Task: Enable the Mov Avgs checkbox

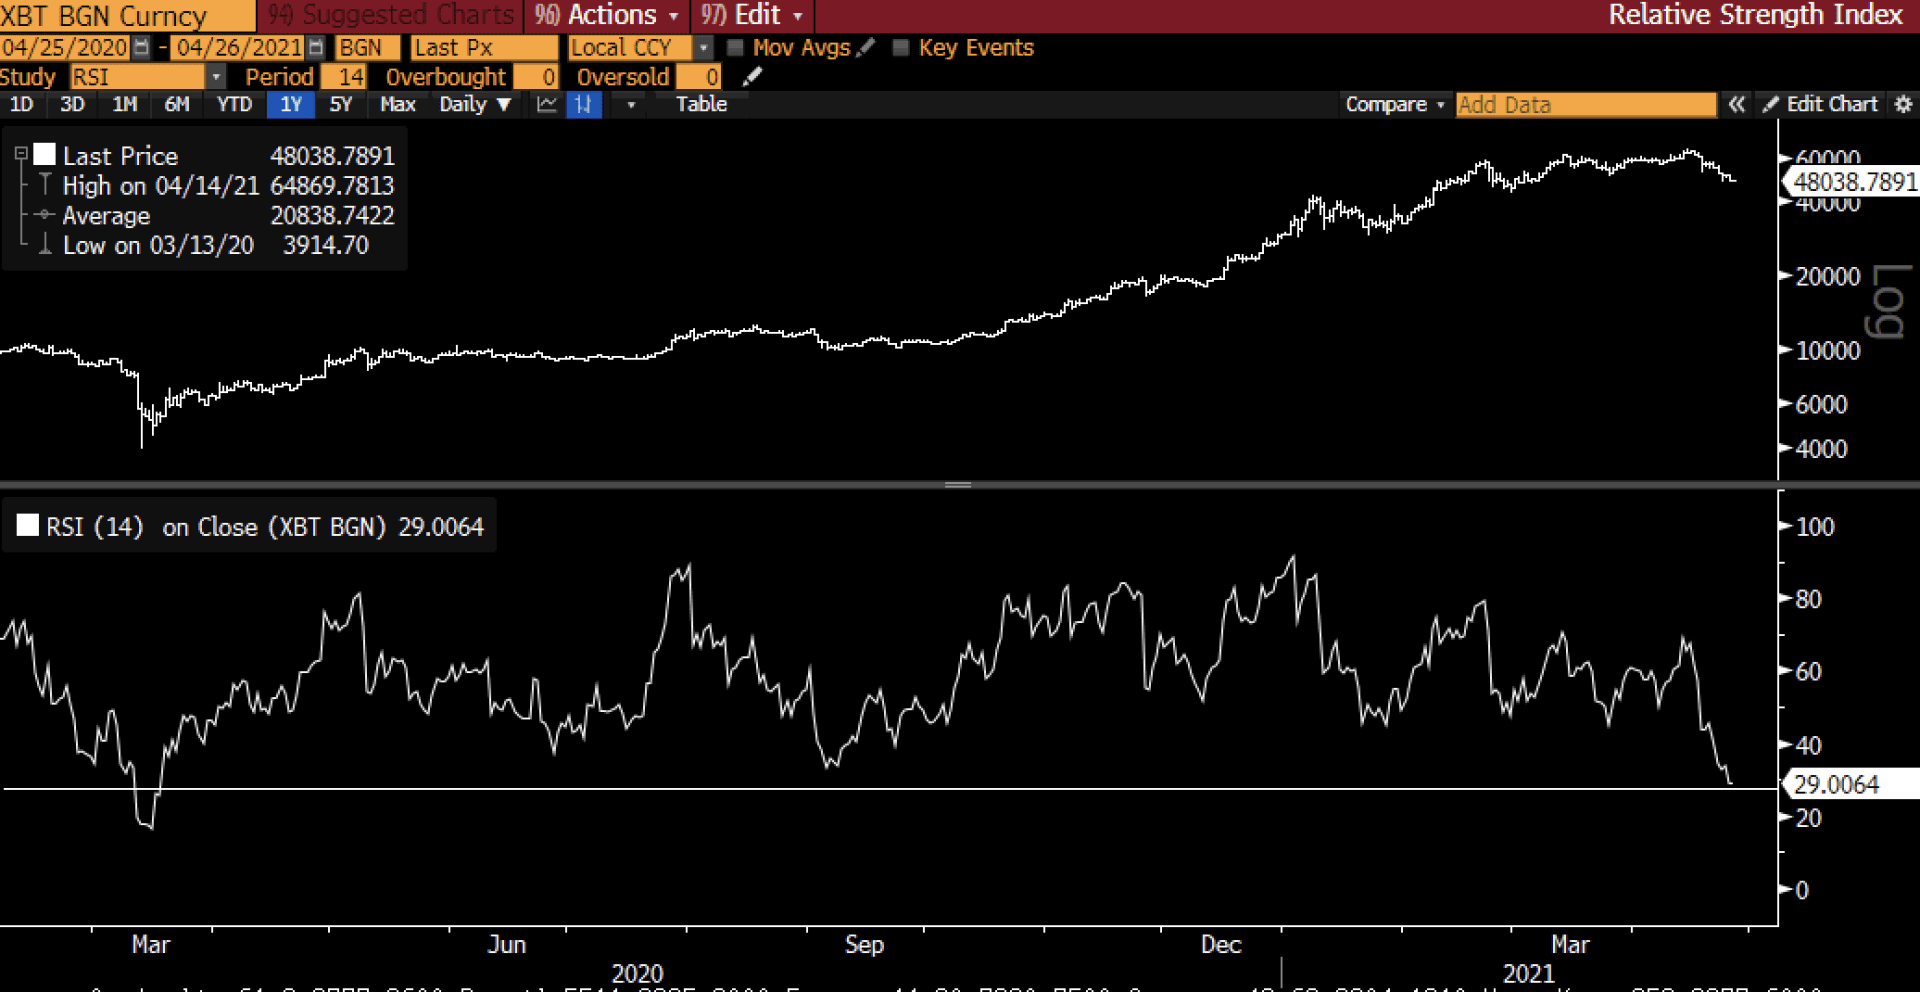Action: (x=735, y=47)
